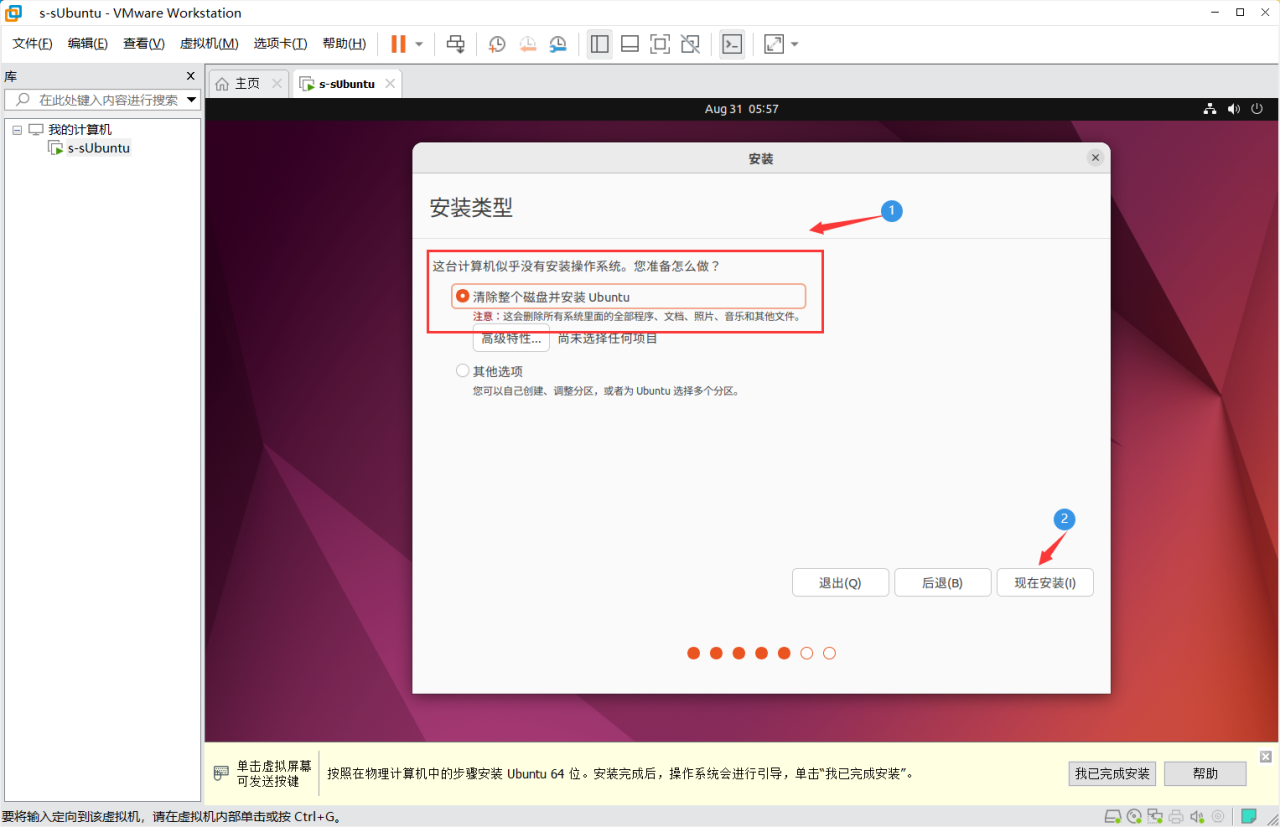Screen dimensions: 1280x827
Task: Click the printer device status icon
Action: pyautogui.click(x=1176, y=817)
